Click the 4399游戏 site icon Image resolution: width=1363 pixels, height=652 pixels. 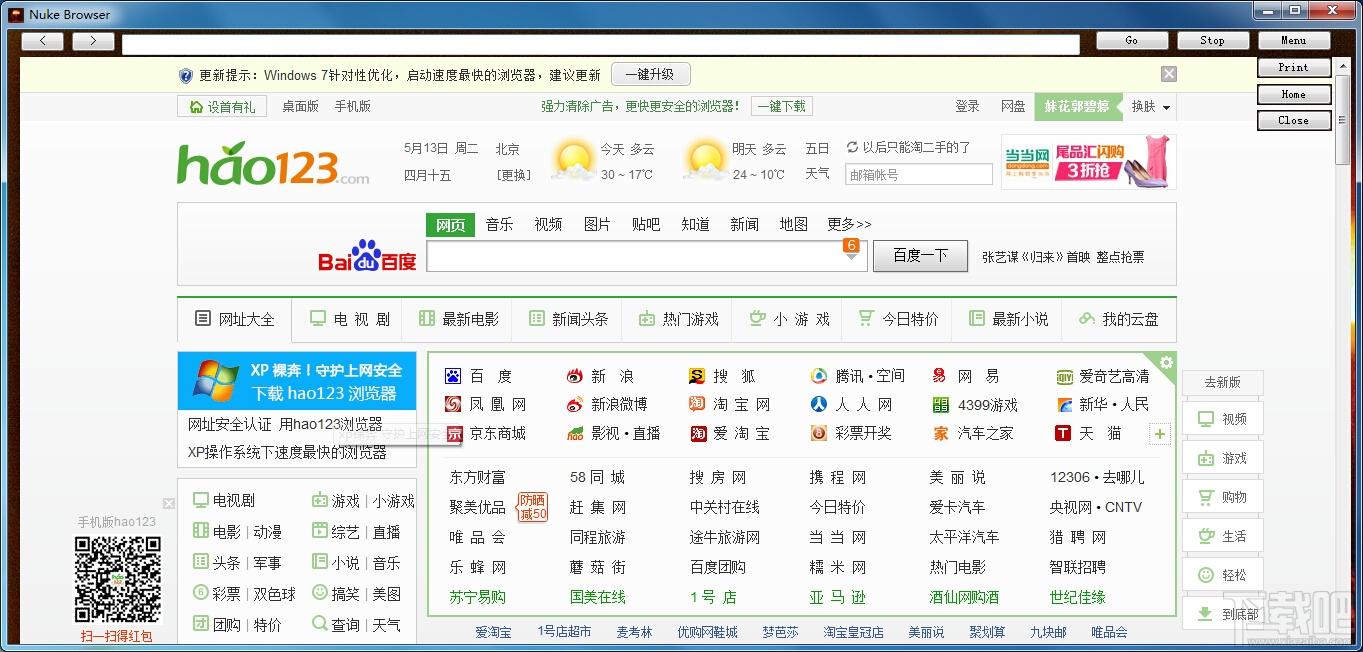pyautogui.click(x=940, y=405)
